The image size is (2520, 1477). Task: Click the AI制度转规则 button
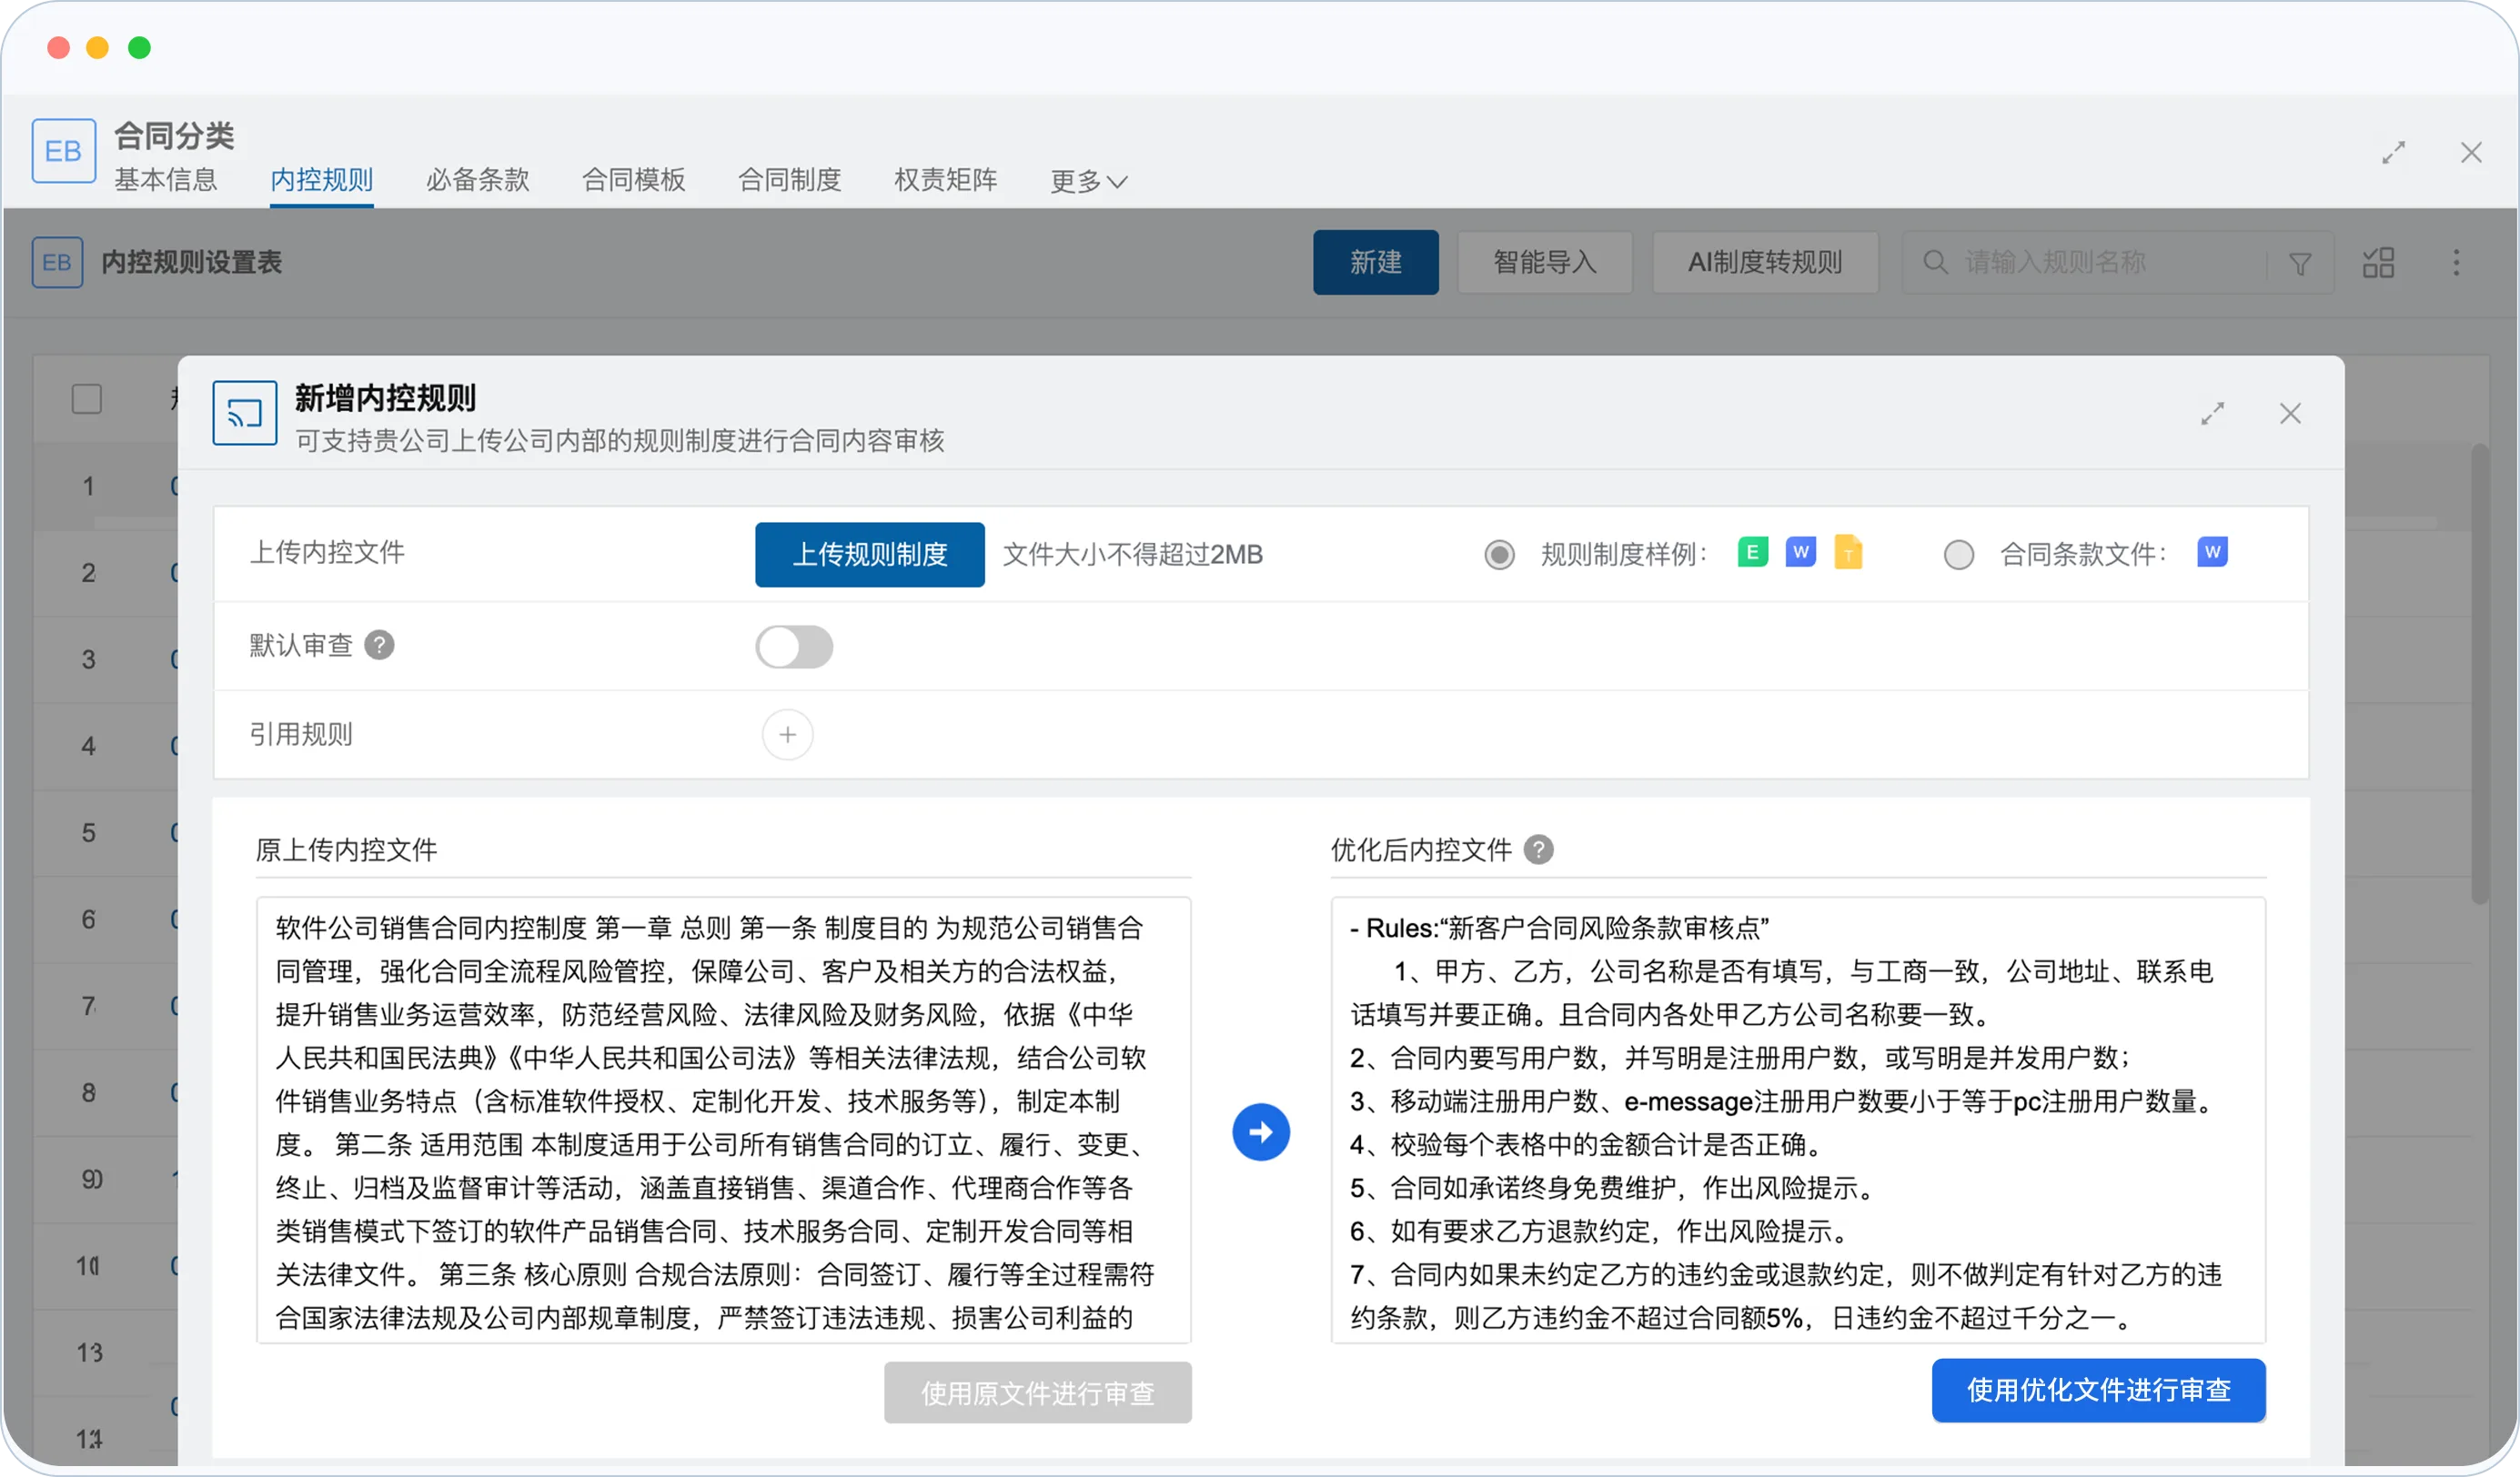click(1765, 262)
